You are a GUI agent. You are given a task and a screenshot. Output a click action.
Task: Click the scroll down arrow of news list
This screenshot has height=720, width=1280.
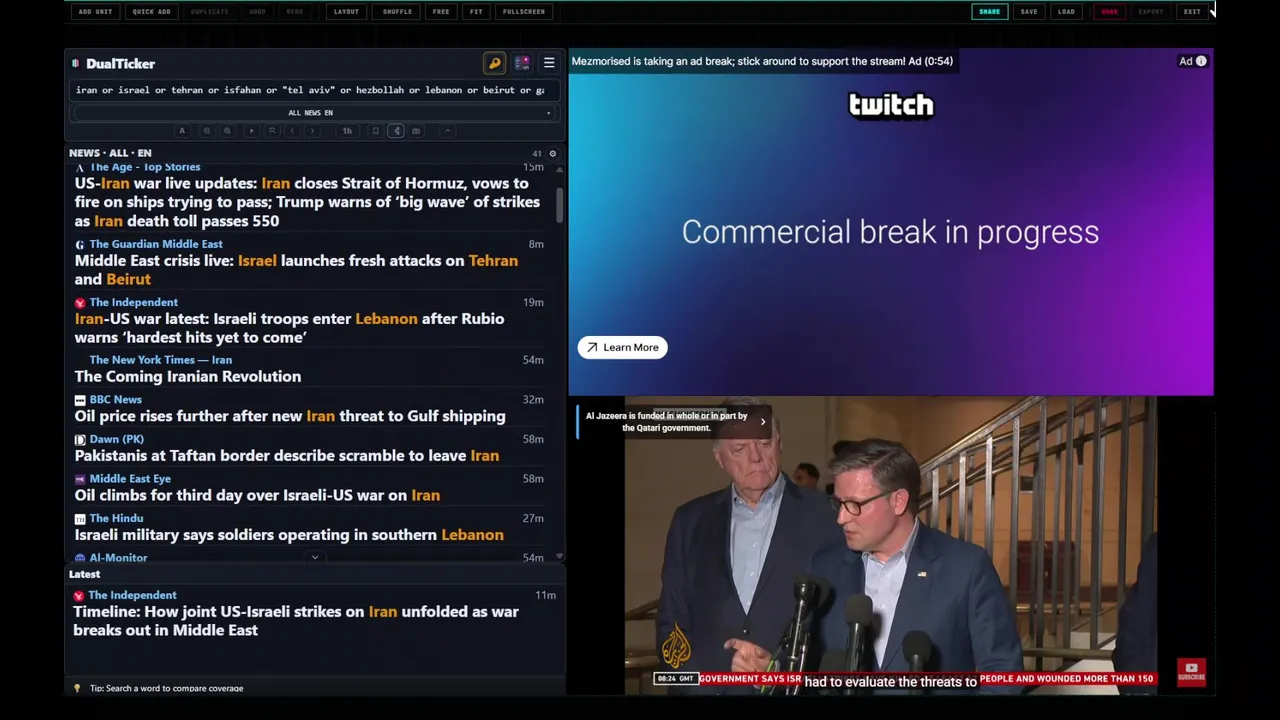pyautogui.click(x=559, y=556)
